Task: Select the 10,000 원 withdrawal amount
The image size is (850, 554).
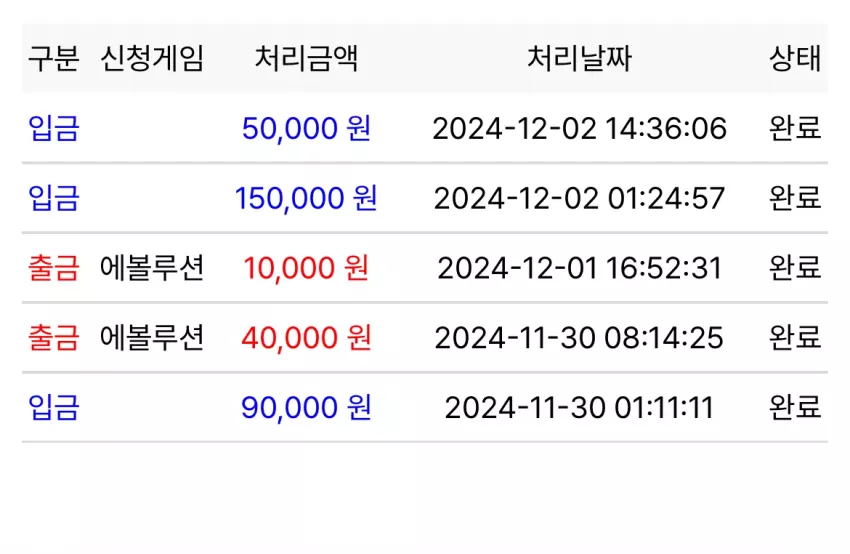Action: coord(306,268)
